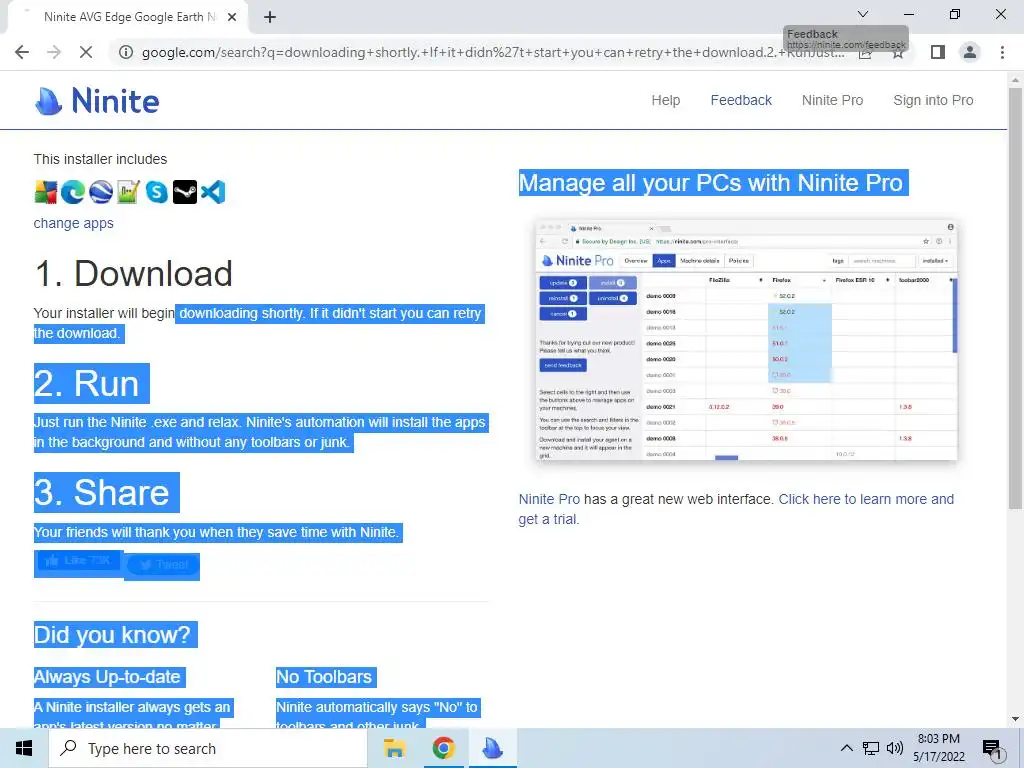Image resolution: width=1024 pixels, height=768 pixels.
Task: Open the volume control tray icon
Action: point(895,748)
